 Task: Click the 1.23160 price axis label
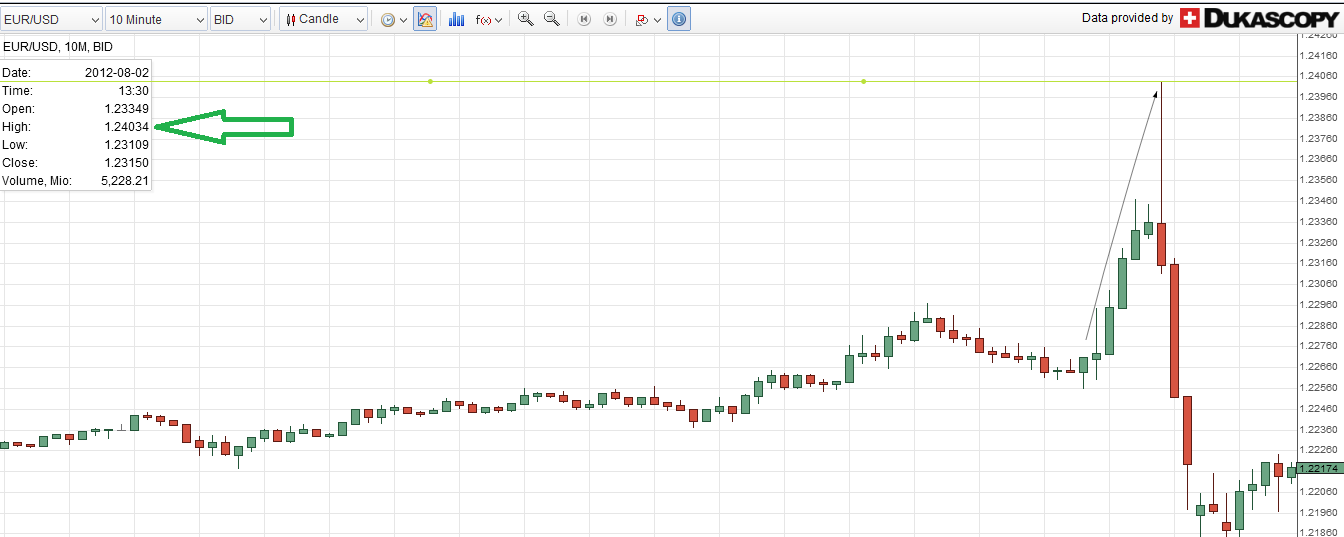tap(1320, 263)
